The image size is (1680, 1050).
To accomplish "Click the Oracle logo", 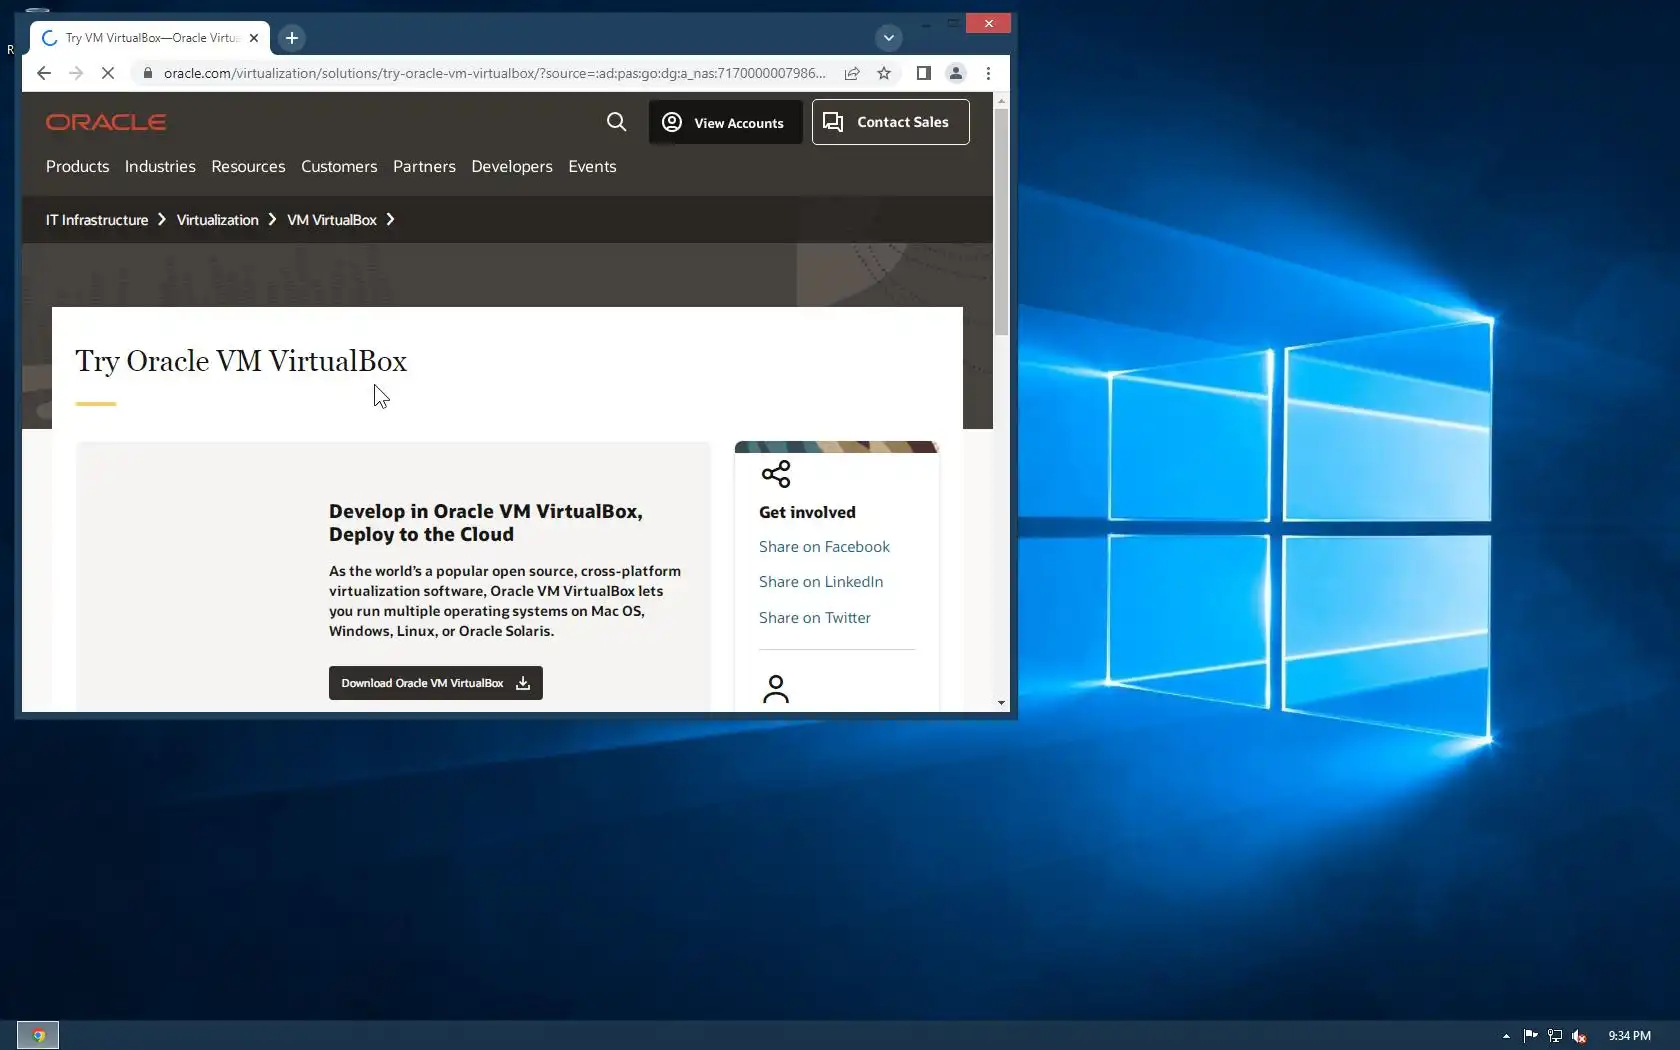I will (x=106, y=122).
